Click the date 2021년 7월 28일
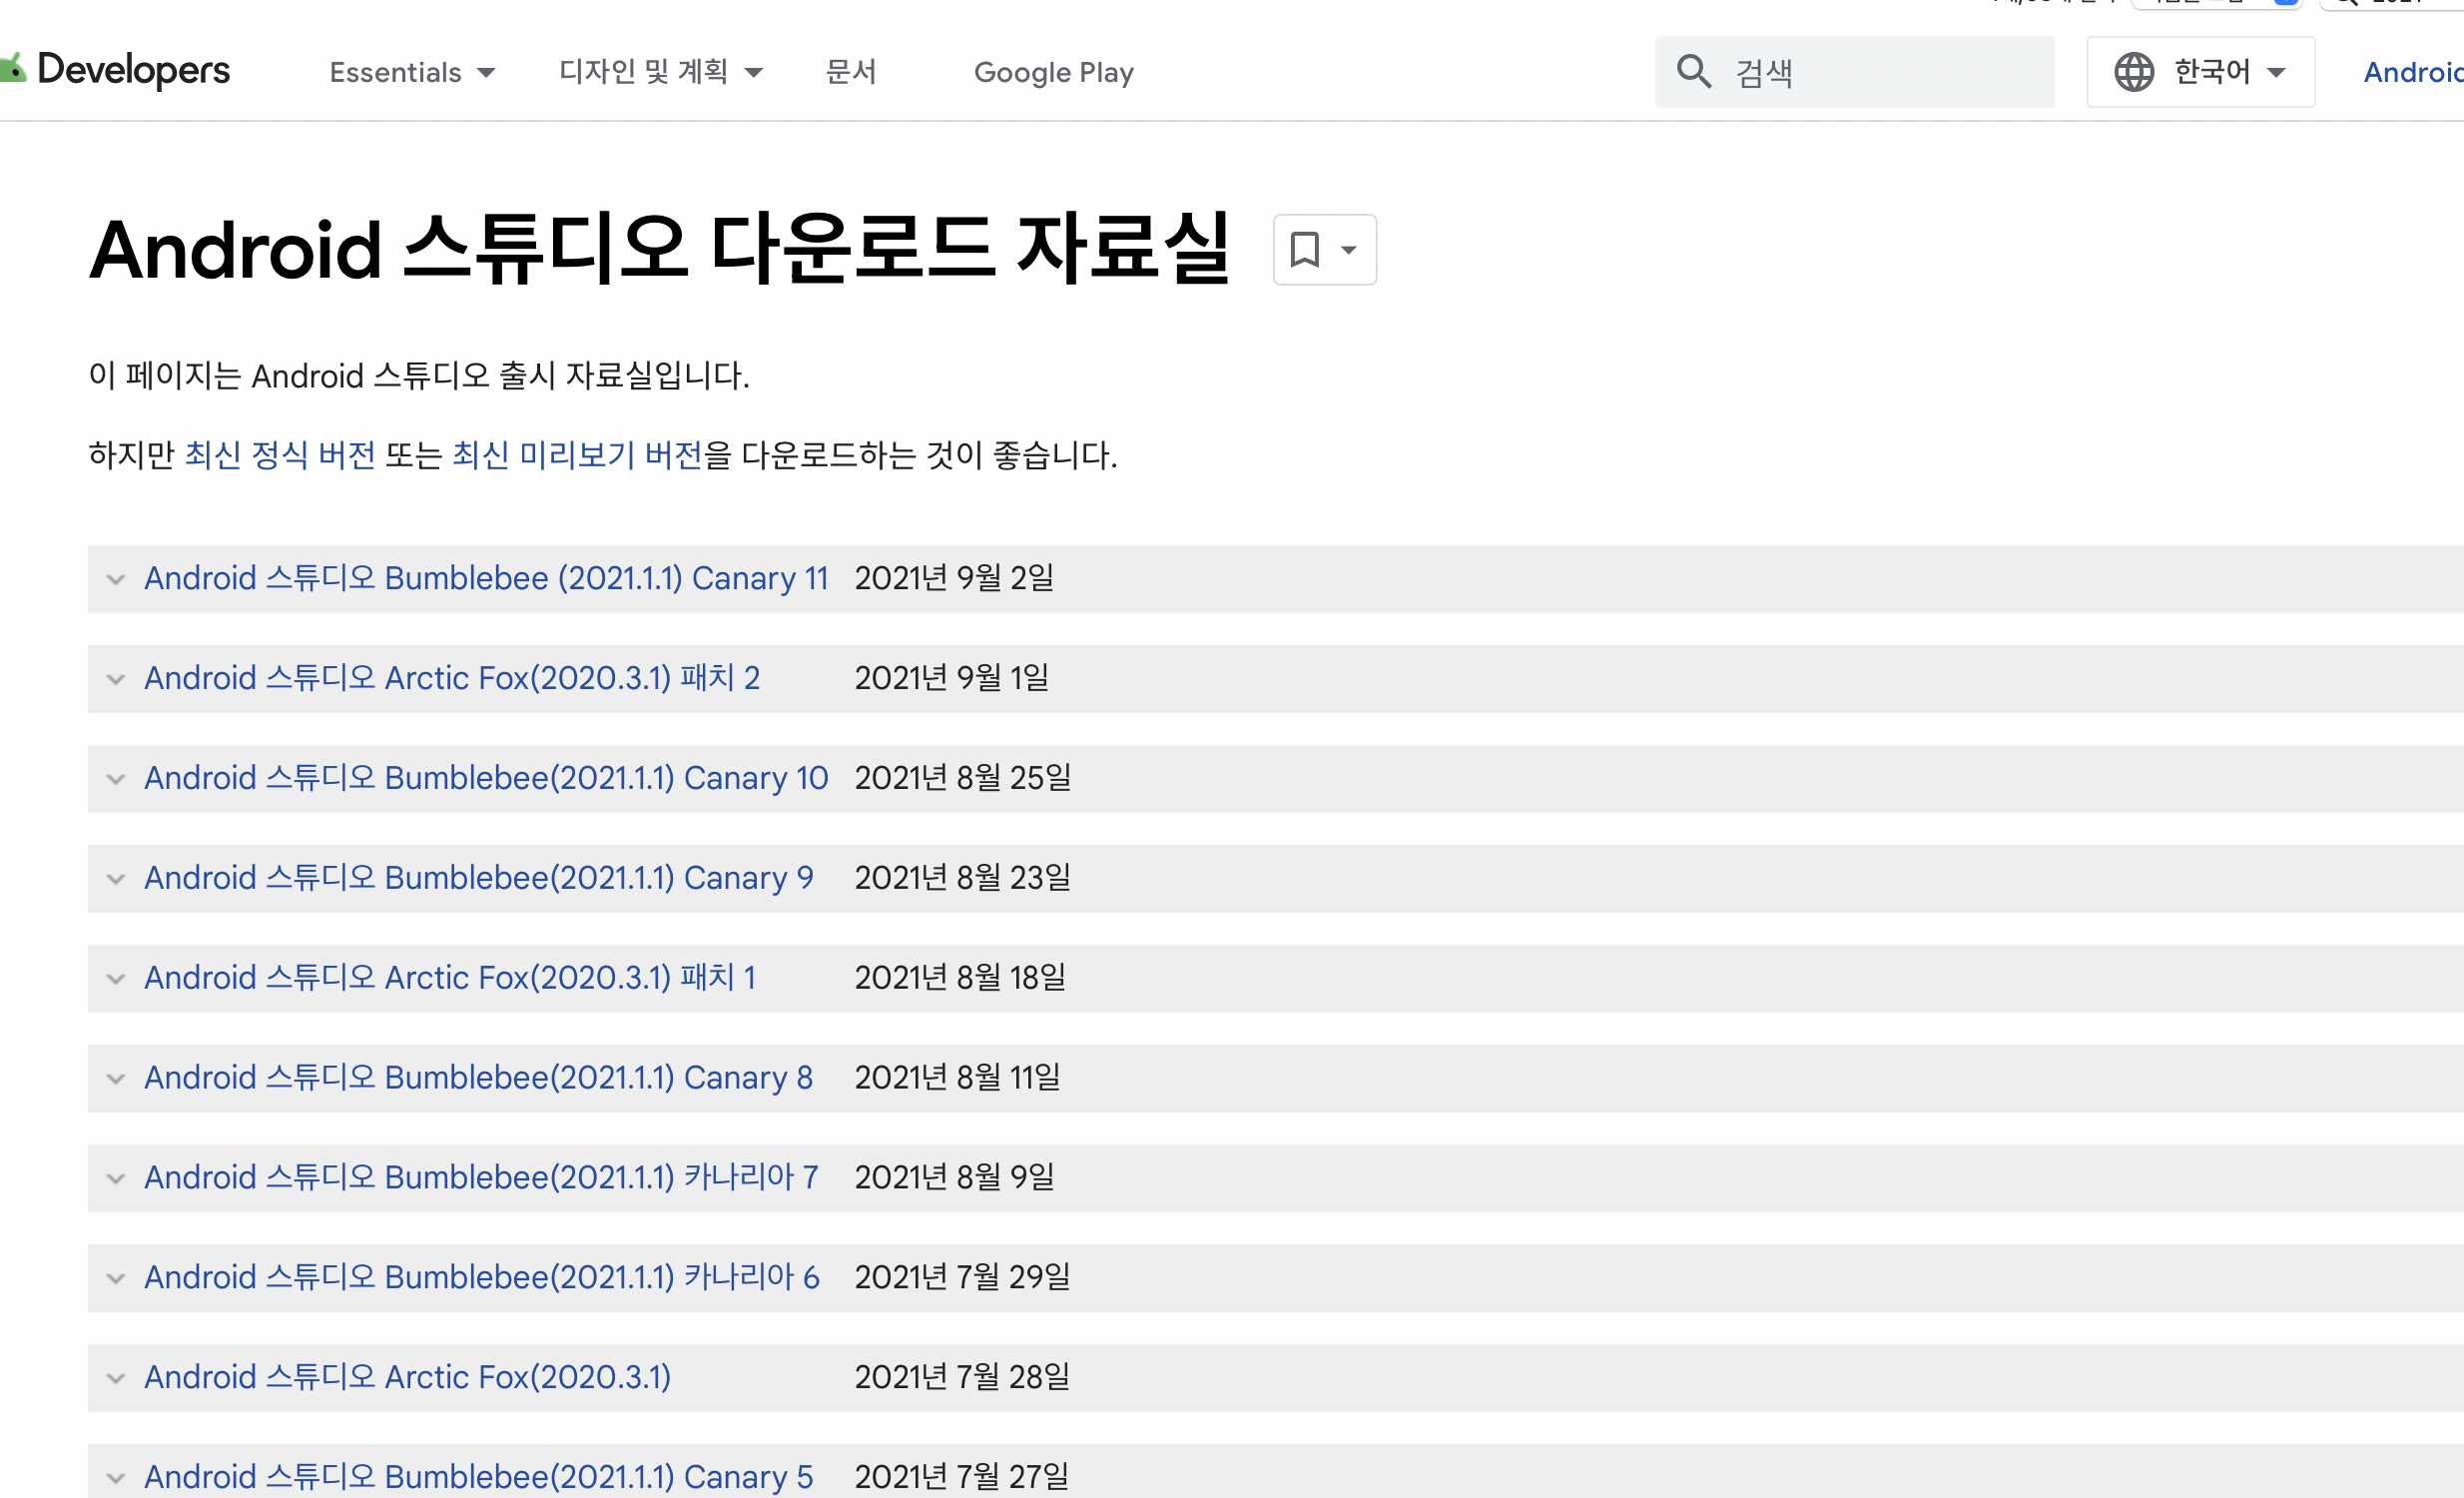This screenshot has height=1498, width=2464. (962, 1377)
